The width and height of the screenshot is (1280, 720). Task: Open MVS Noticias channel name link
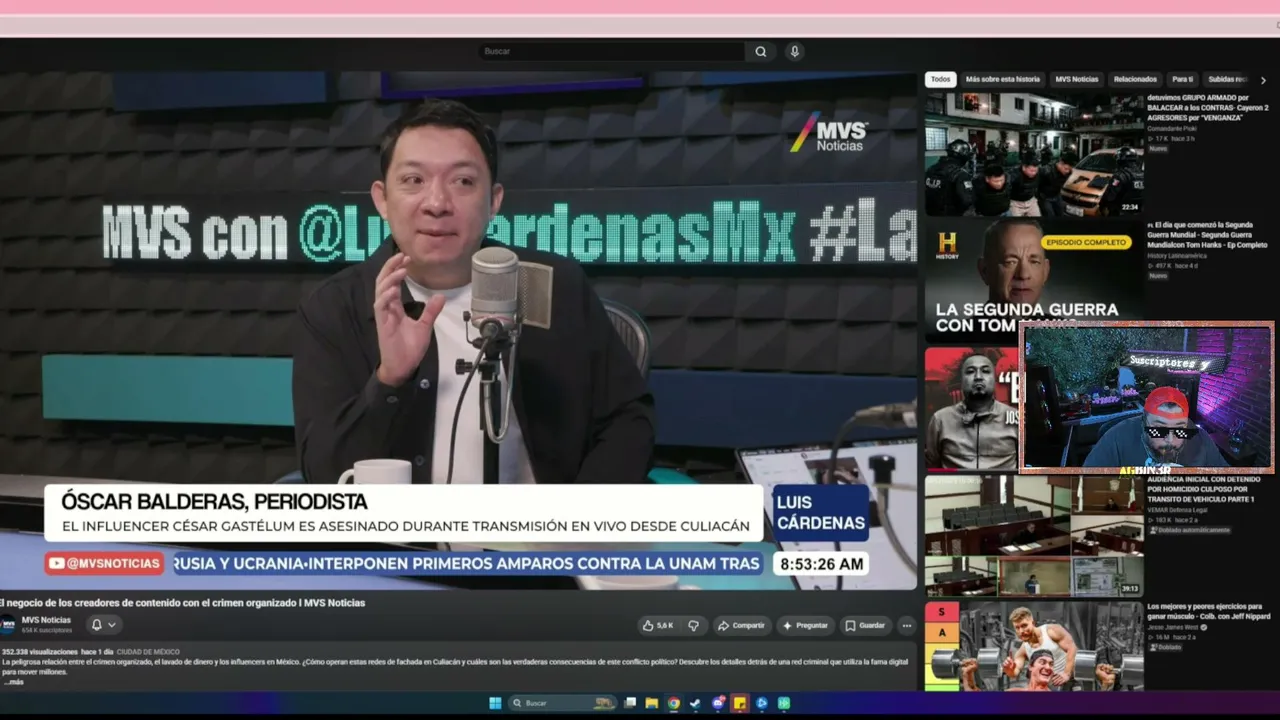(x=46, y=620)
